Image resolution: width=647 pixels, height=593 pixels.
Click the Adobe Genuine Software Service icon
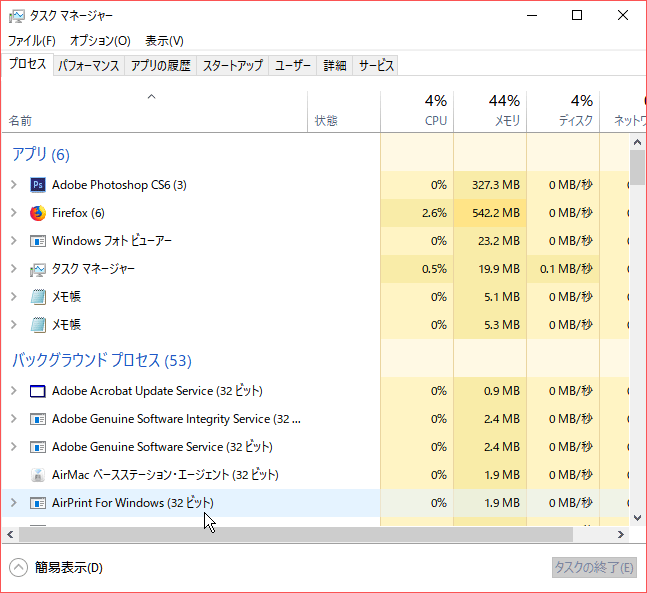tap(38, 447)
